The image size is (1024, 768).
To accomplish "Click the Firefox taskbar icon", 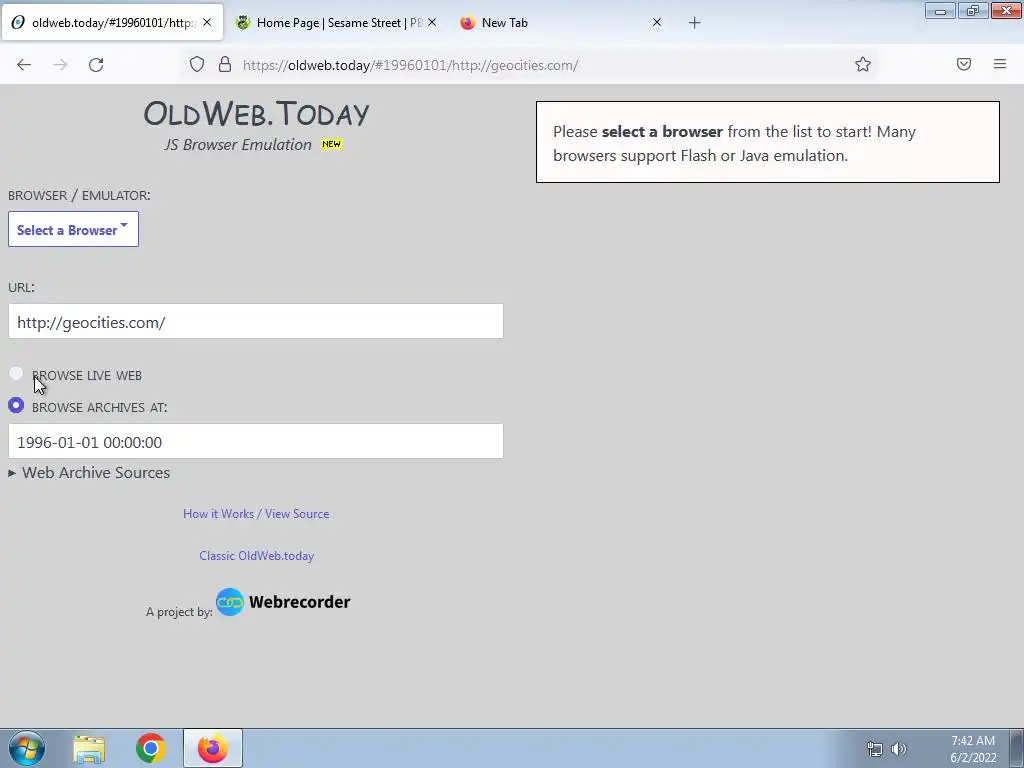I will point(213,748).
